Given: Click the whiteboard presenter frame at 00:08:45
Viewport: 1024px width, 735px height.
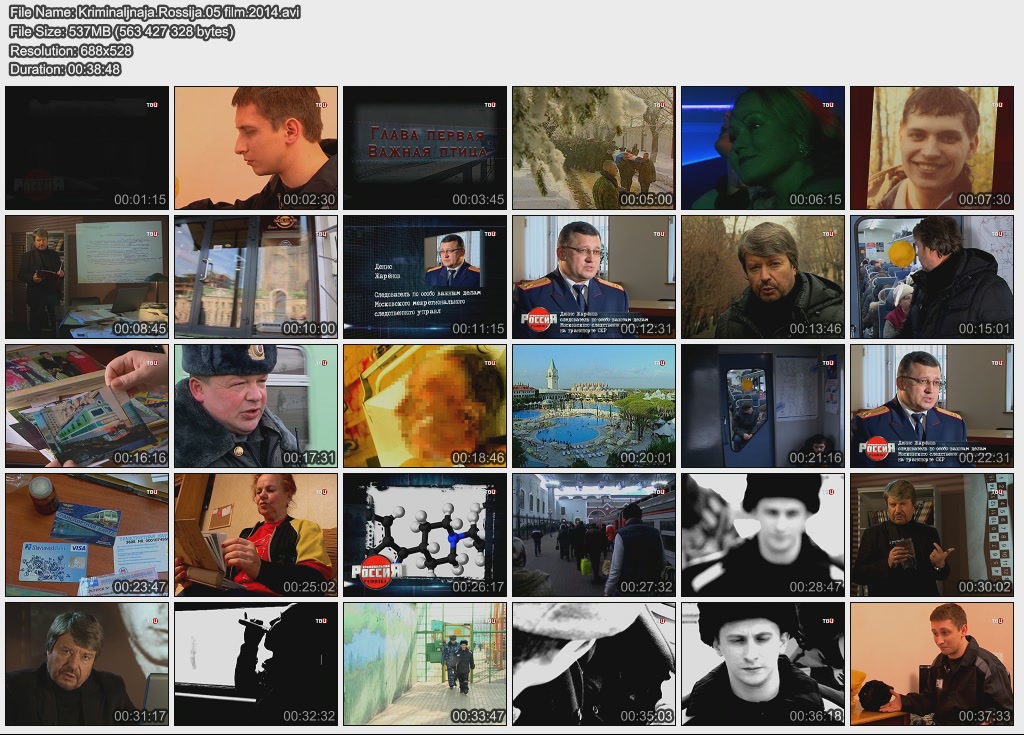Looking at the screenshot, I should click(x=87, y=277).
